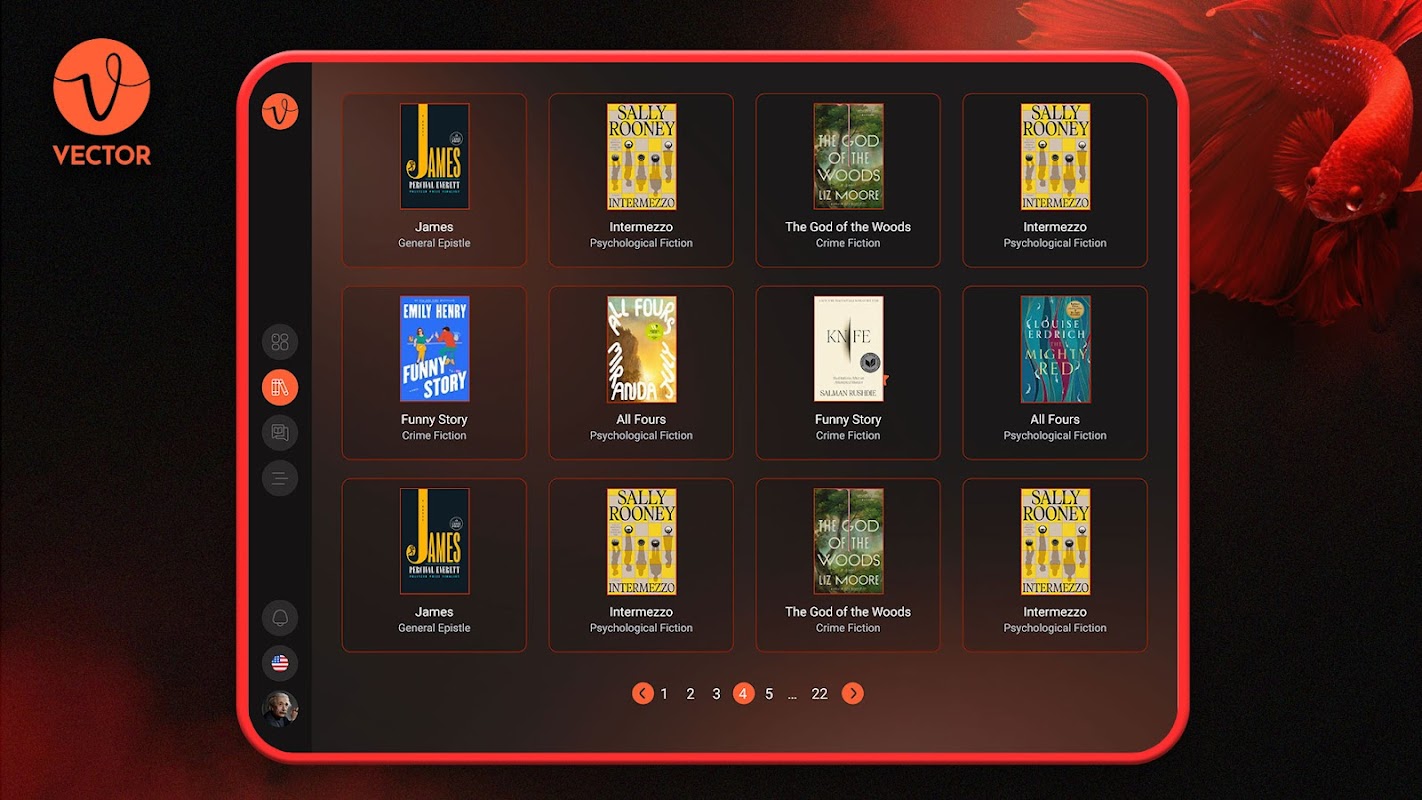
Task: Open The God of the Woods cover in top row
Action: click(849, 156)
